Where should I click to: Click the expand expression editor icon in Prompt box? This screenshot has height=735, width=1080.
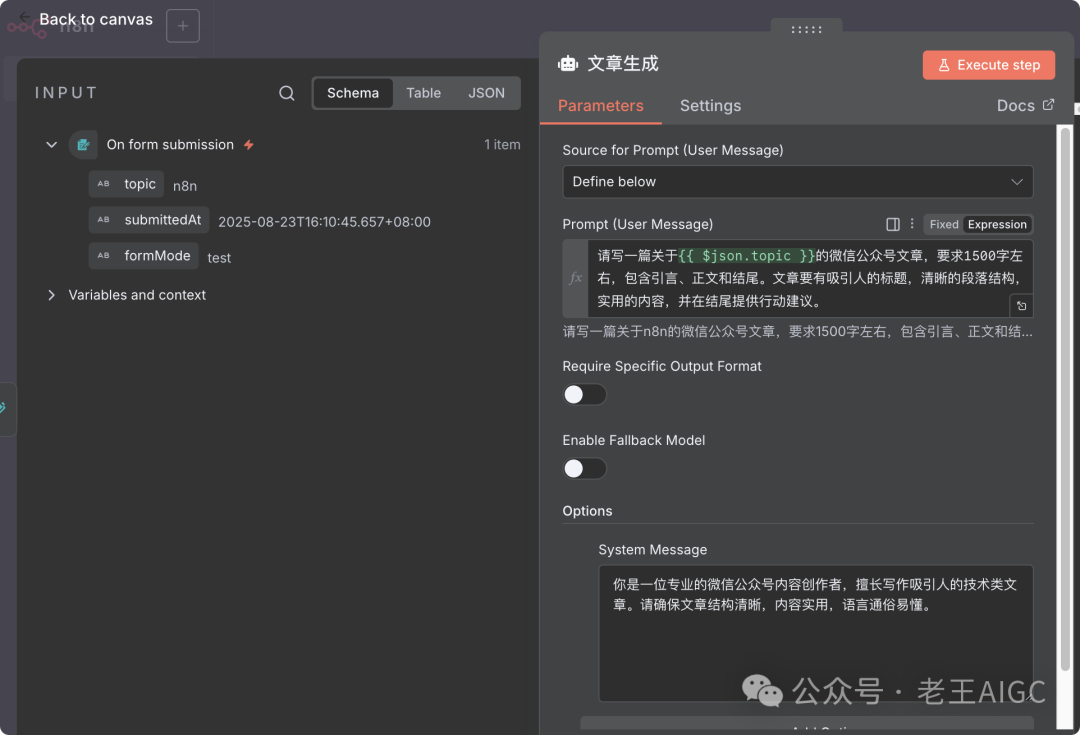1021,303
